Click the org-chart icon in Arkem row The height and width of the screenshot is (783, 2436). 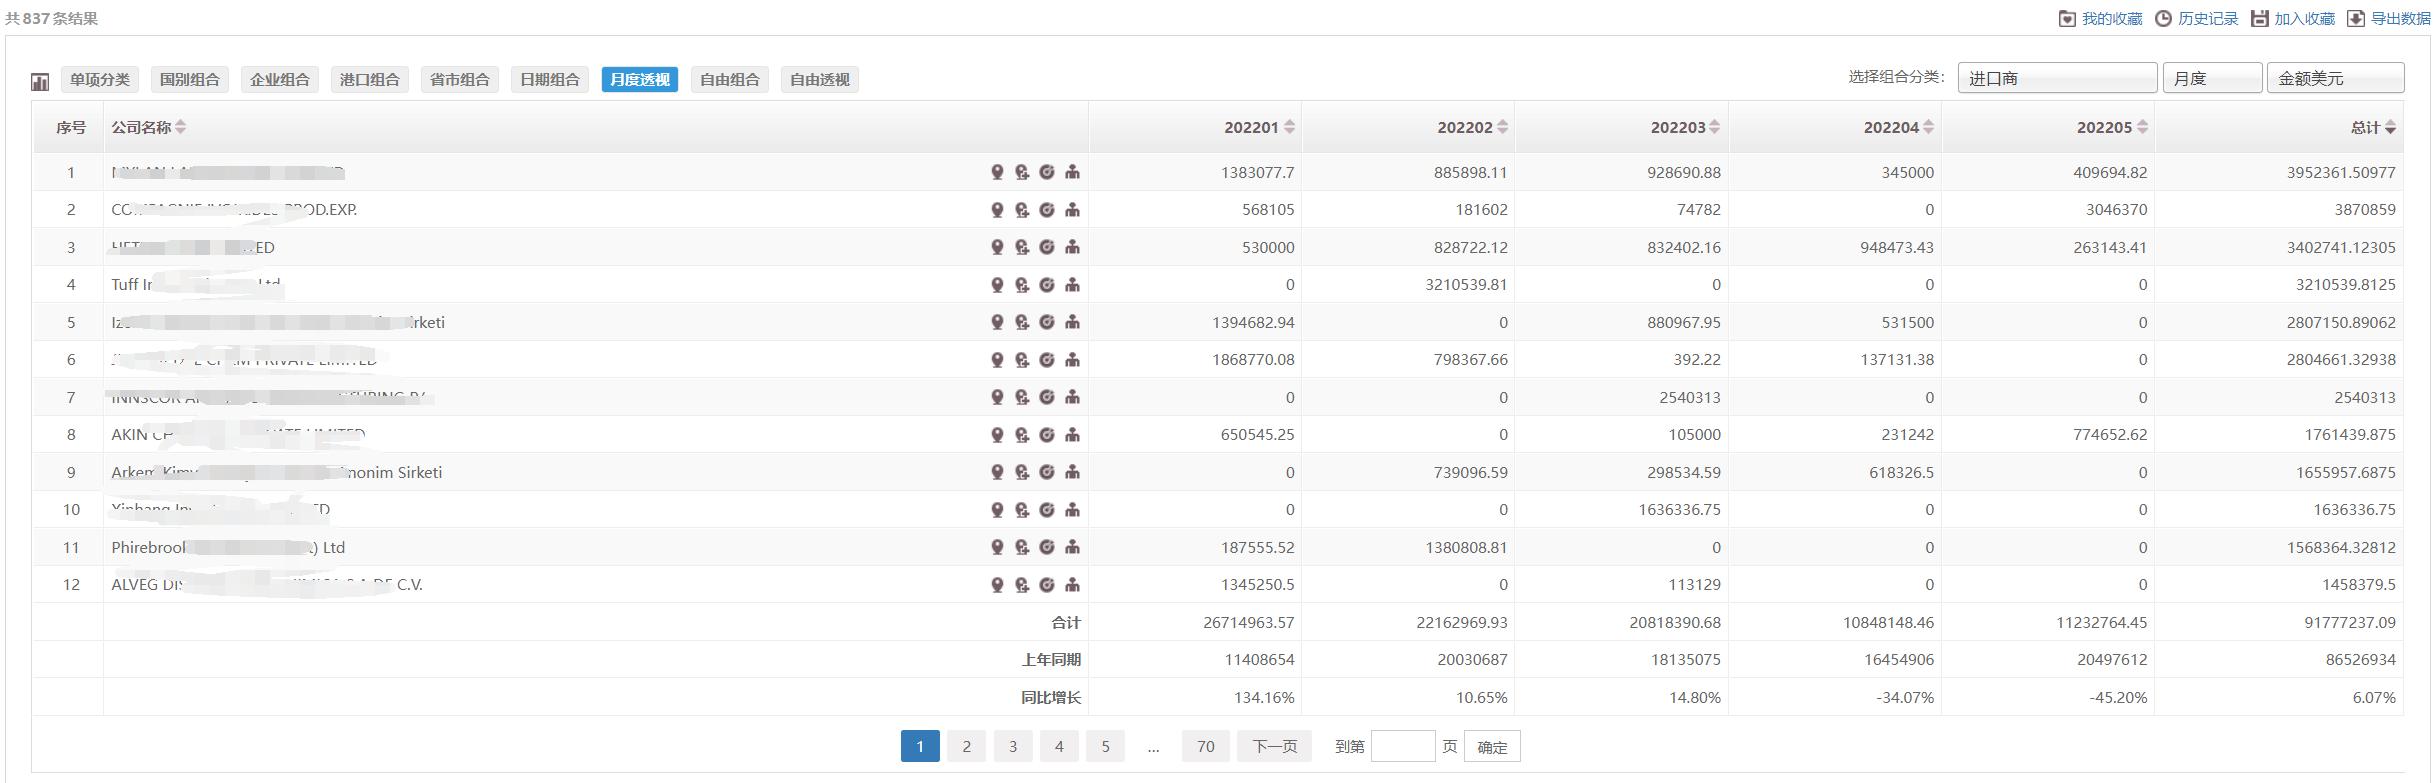click(1072, 472)
